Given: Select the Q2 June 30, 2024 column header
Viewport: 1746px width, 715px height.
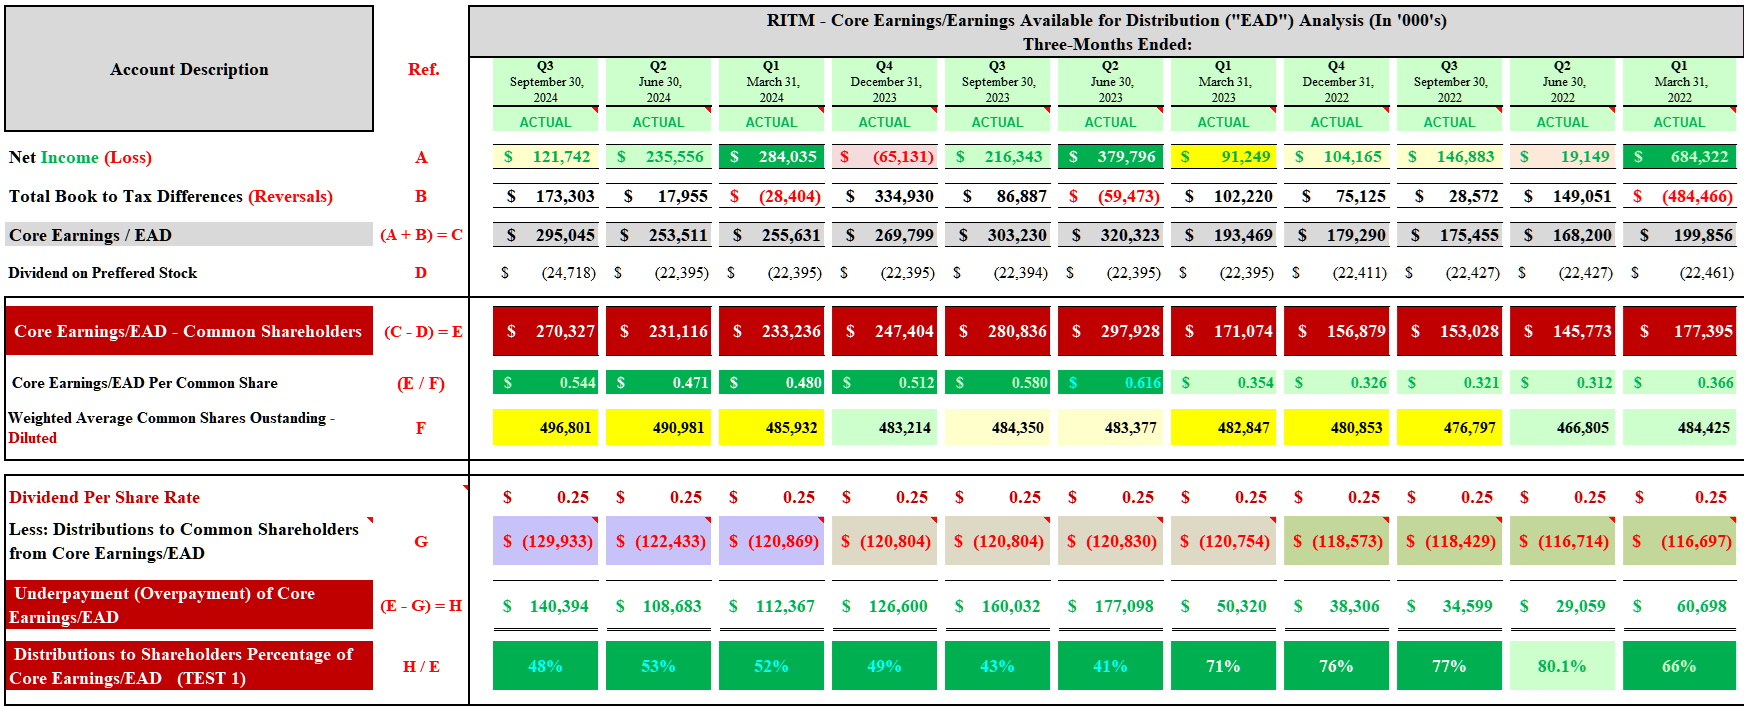Looking at the screenshot, I should click(658, 82).
